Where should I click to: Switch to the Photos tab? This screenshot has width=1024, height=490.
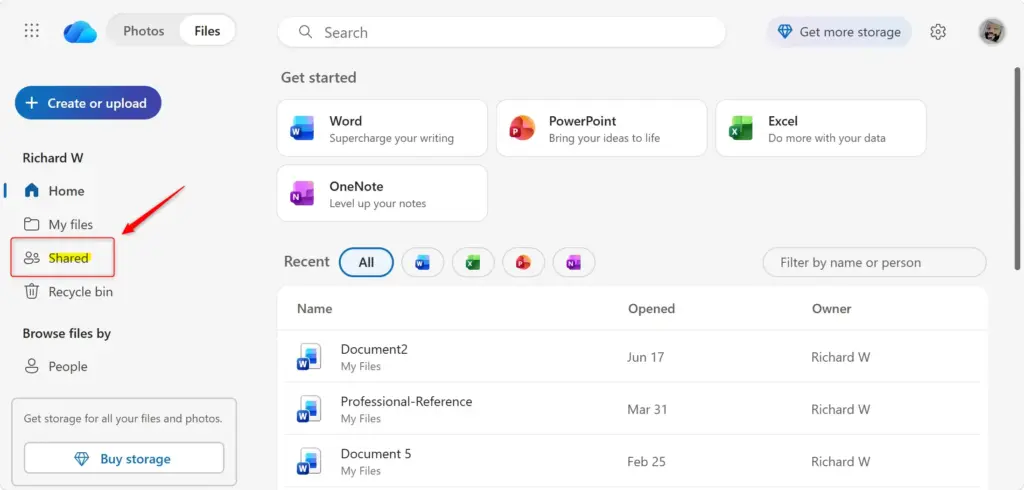pos(144,31)
